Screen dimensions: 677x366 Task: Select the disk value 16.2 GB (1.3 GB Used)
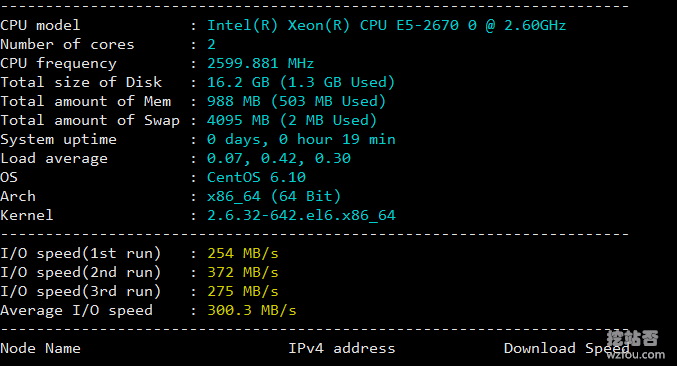[301, 82]
